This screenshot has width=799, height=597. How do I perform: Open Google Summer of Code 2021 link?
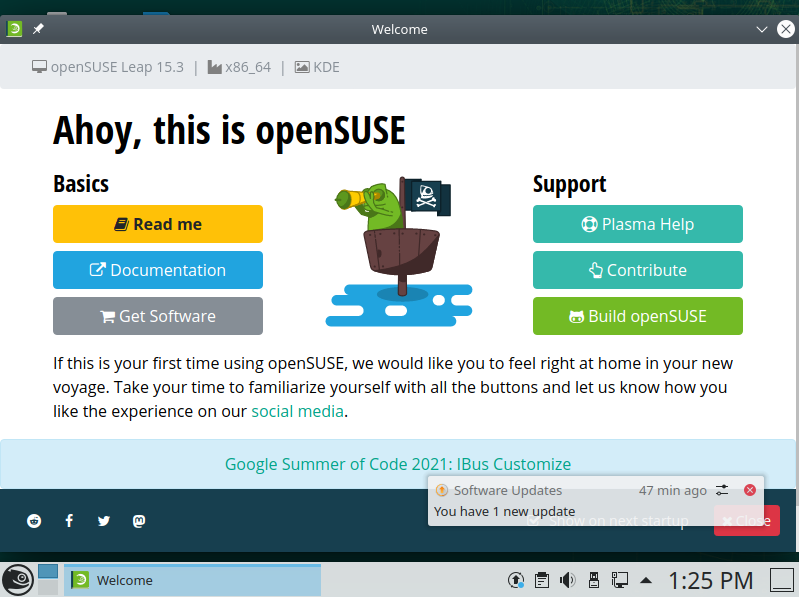tap(398, 464)
